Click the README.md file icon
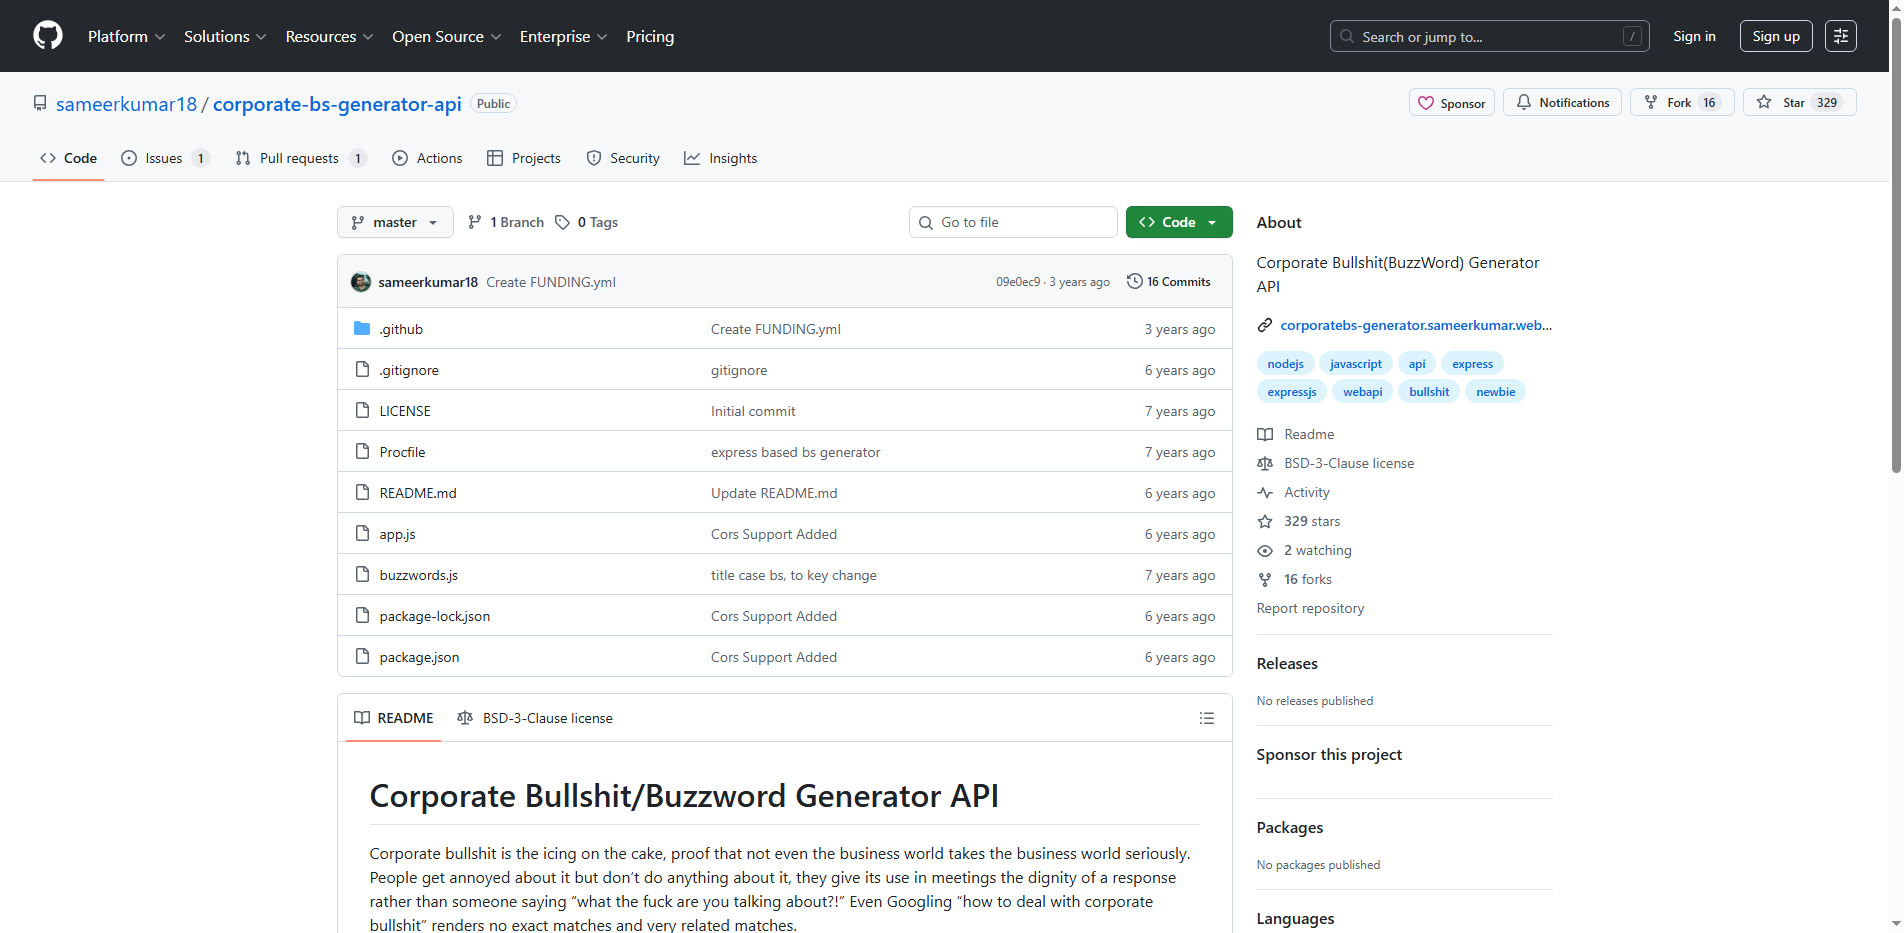The image size is (1904, 933). [362, 492]
